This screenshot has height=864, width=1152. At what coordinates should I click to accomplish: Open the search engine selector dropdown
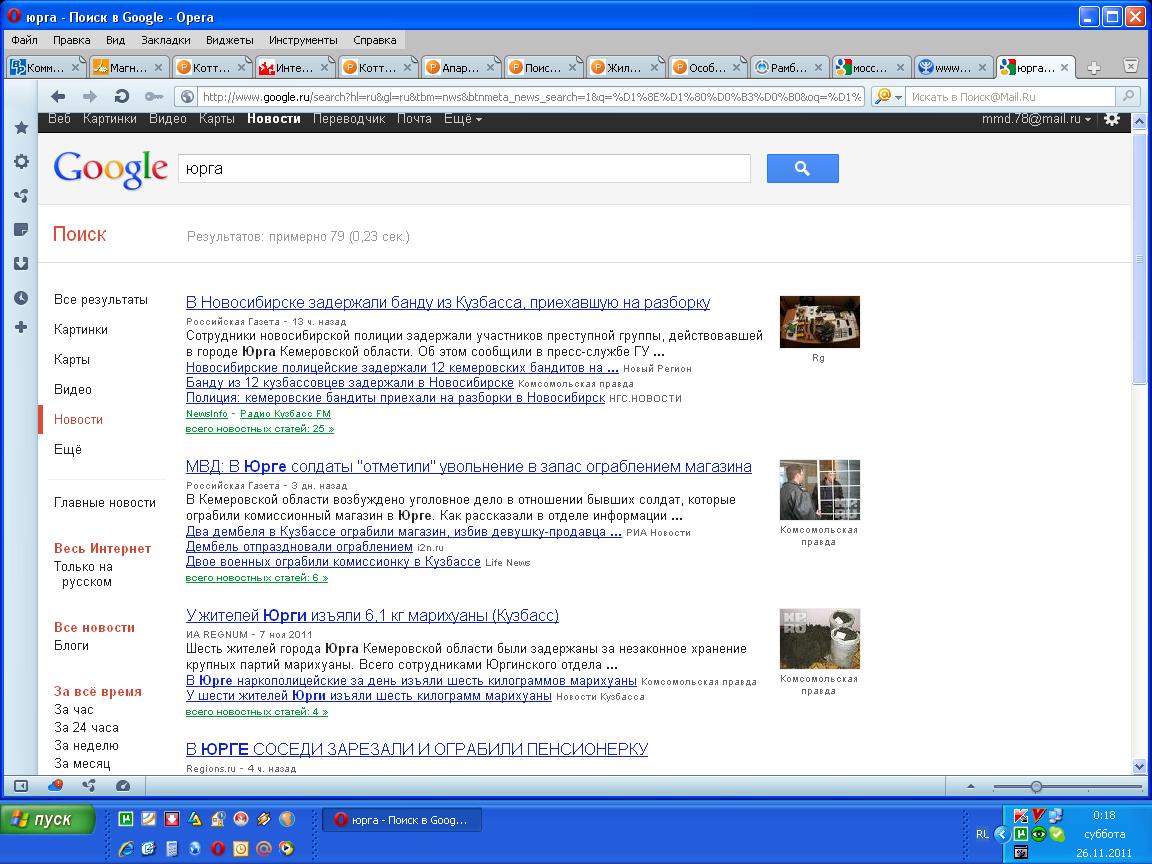(x=887, y=97)
